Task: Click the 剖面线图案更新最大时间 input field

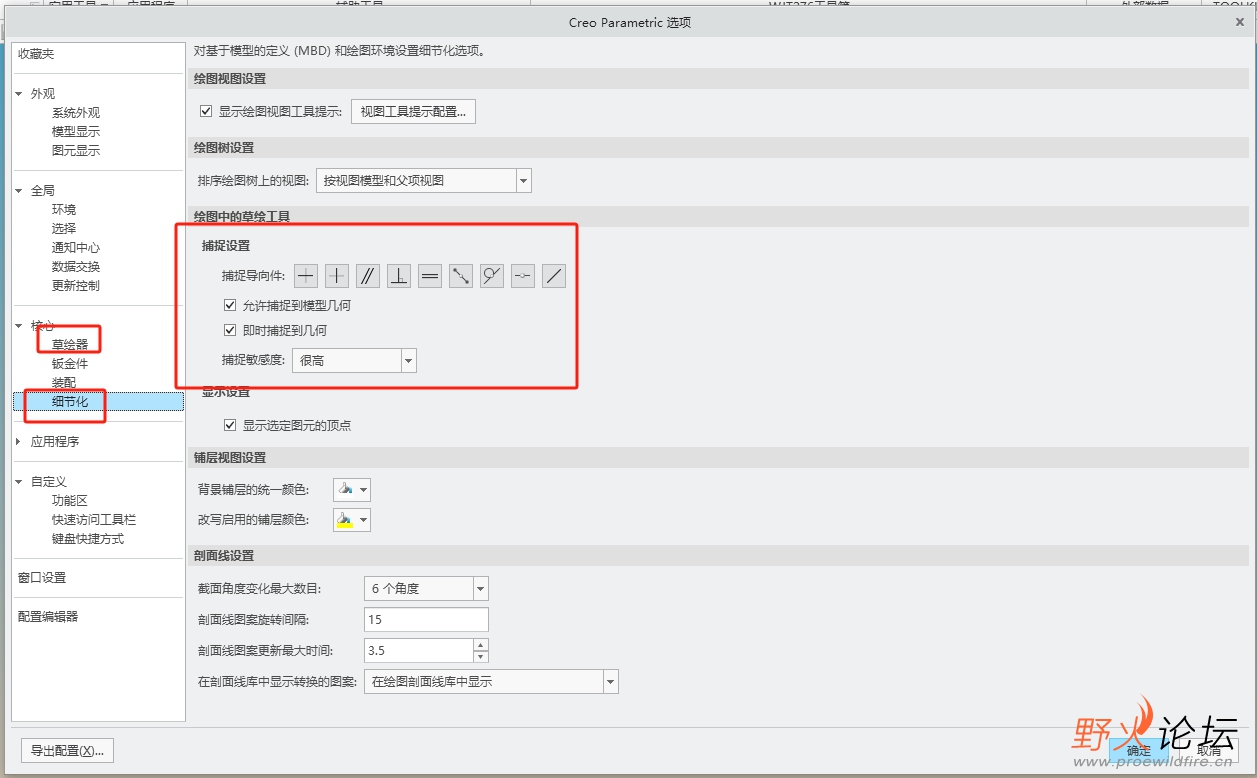Action: click(419, 651)
